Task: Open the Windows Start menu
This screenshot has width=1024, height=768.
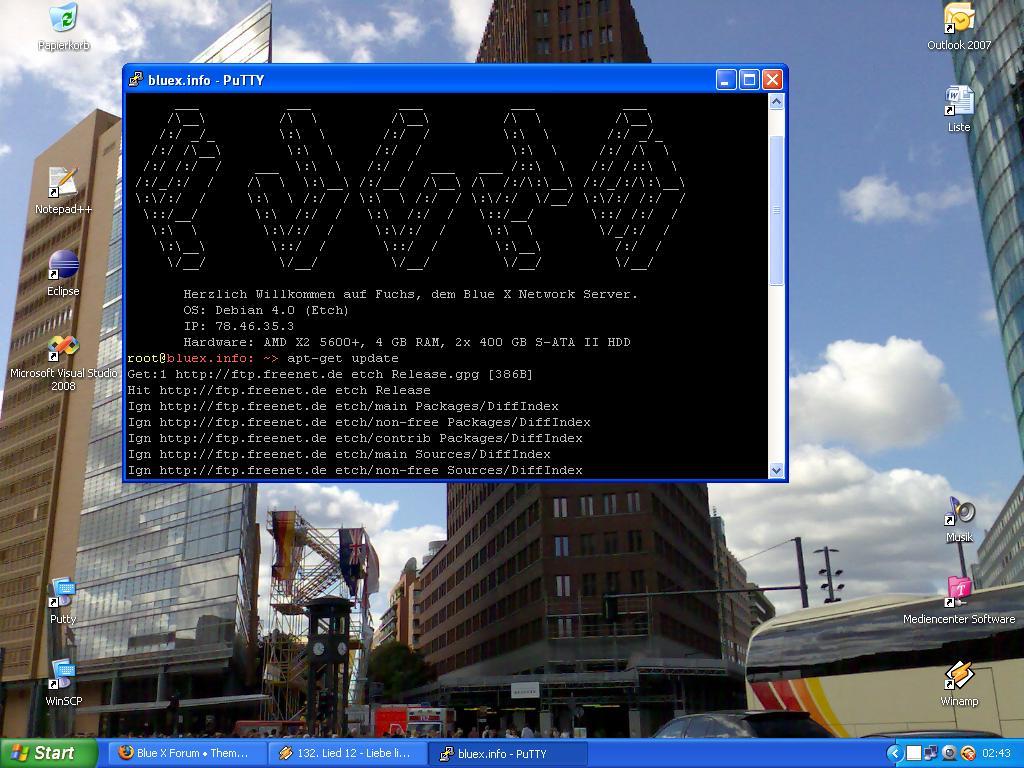Action: coord(48,753)
